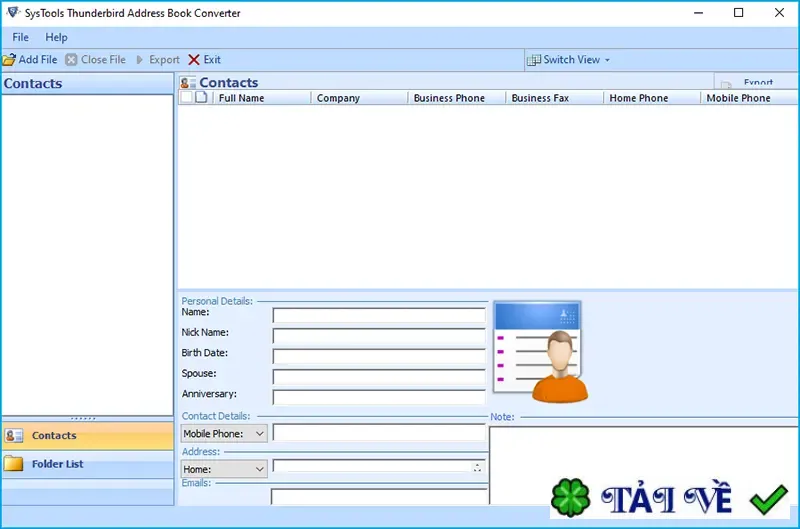Minimize the Address Book Converter window
This screenshot has width=800, height=529.
tap(698, 13)
